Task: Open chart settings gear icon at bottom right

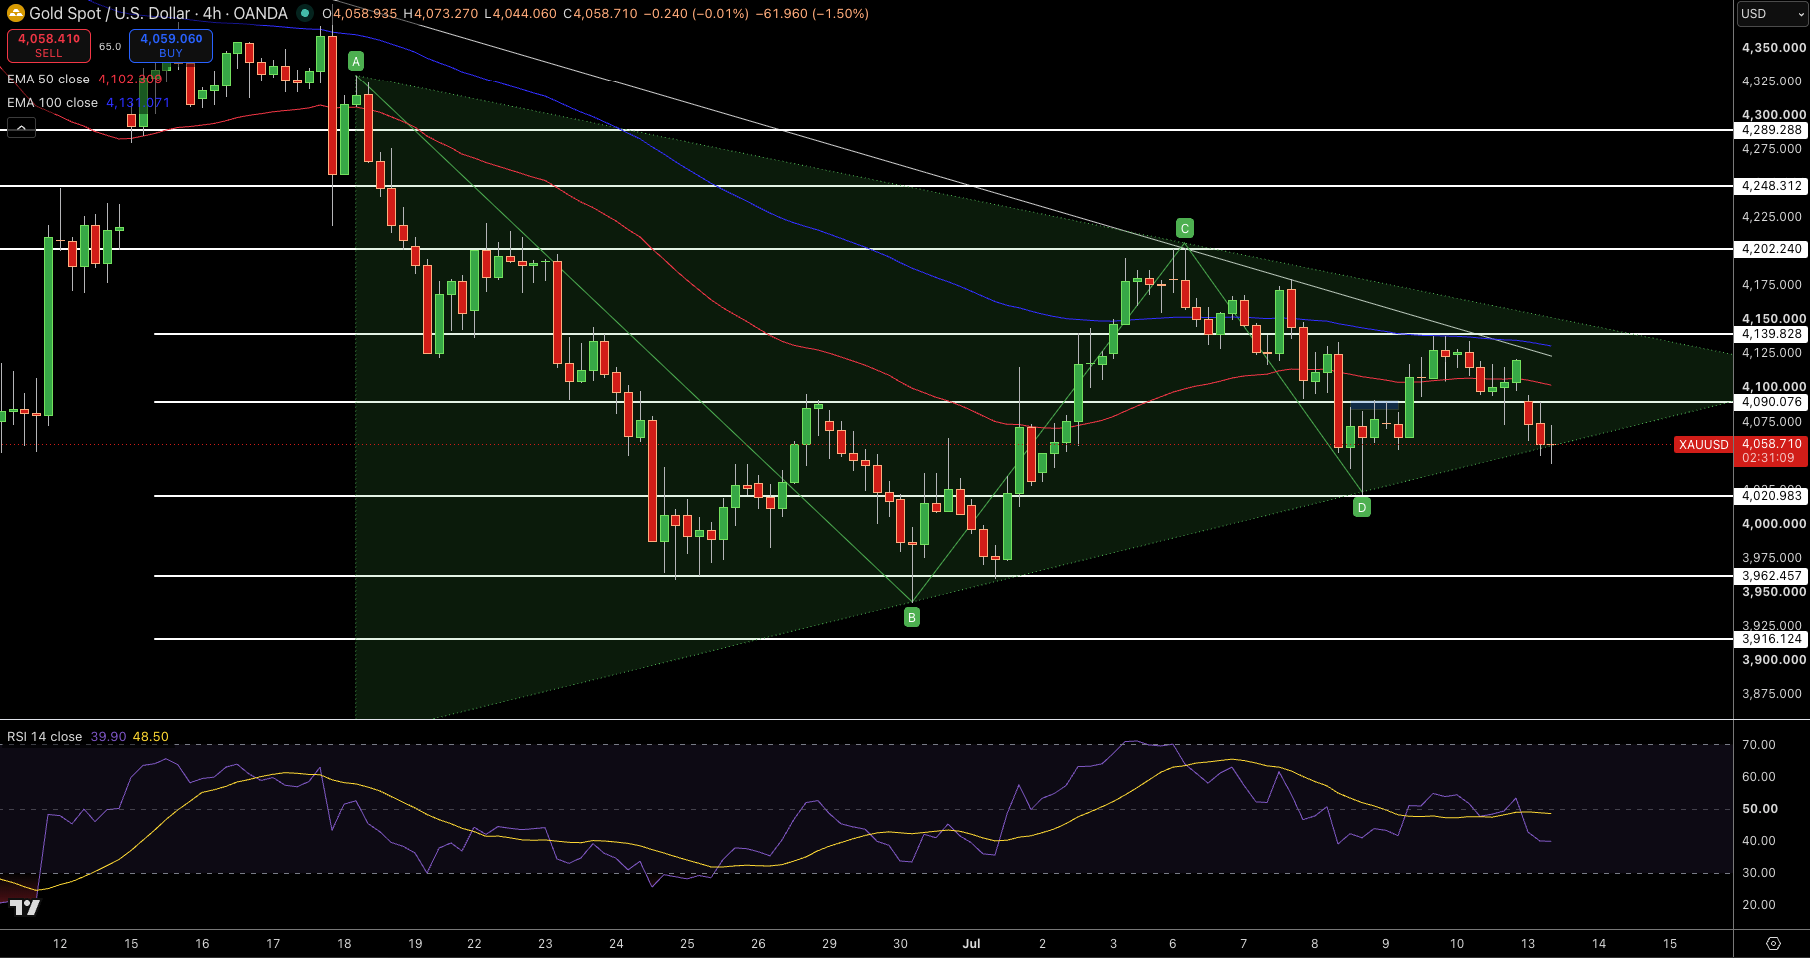Action: coord(1773,943)
